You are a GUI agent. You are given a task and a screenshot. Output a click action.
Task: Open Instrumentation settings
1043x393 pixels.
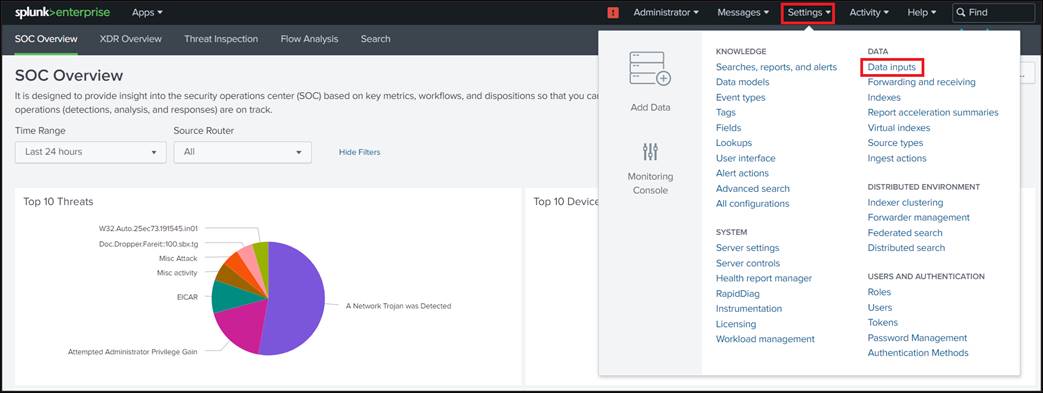[x=749, y=309]
